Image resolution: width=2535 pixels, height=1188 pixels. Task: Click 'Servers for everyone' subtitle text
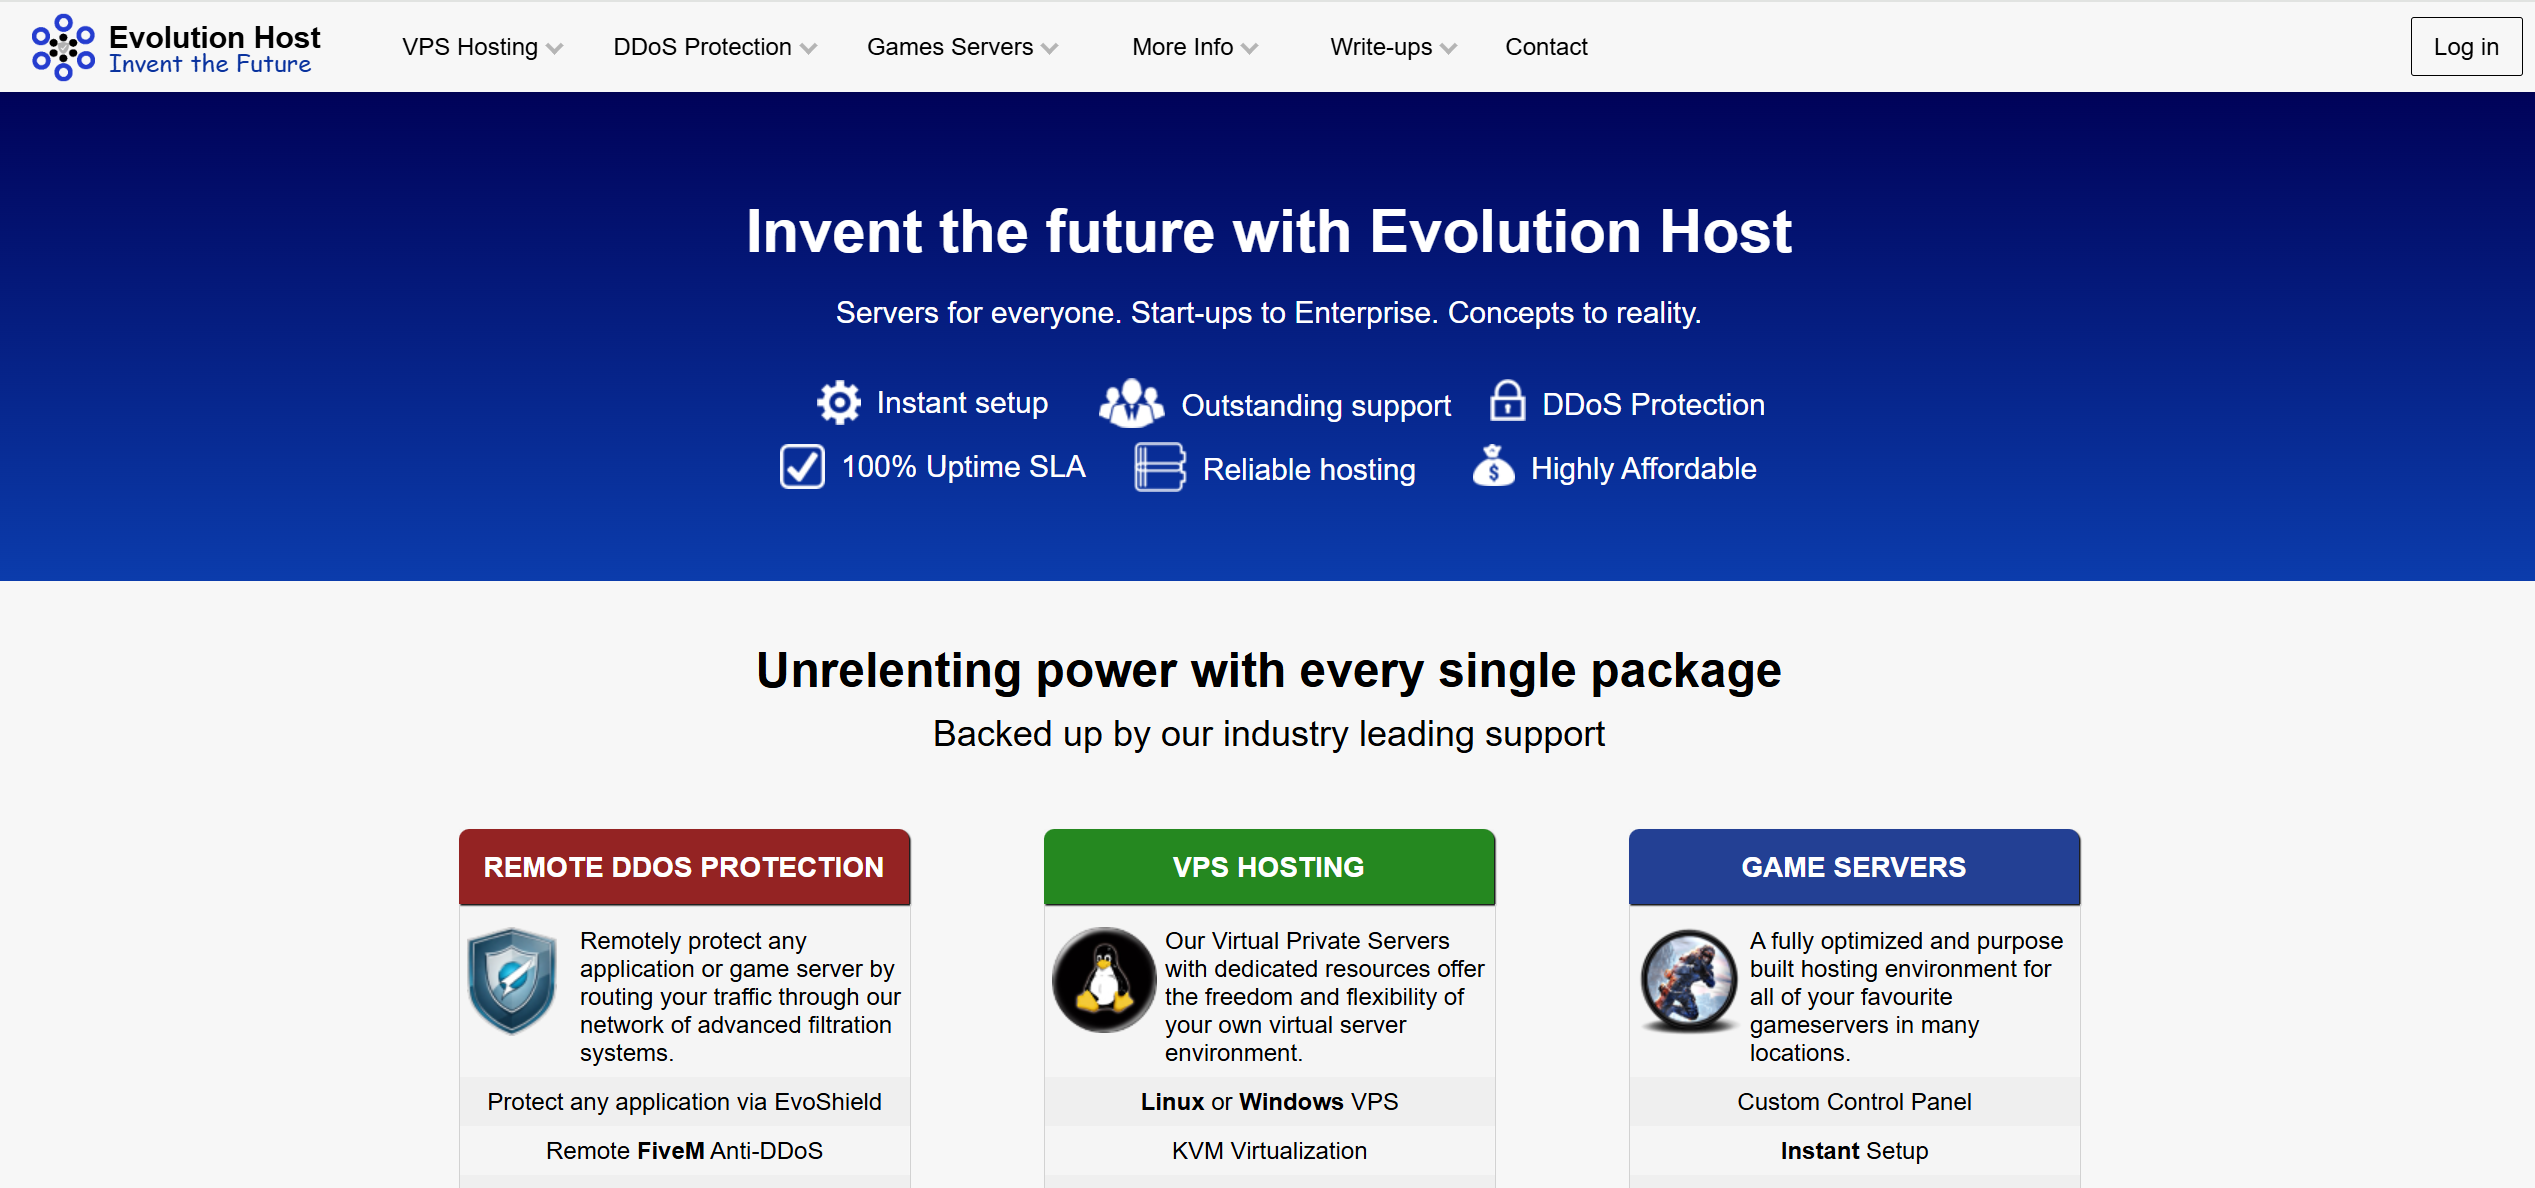pyautogui.click(x=1268, y=313)
